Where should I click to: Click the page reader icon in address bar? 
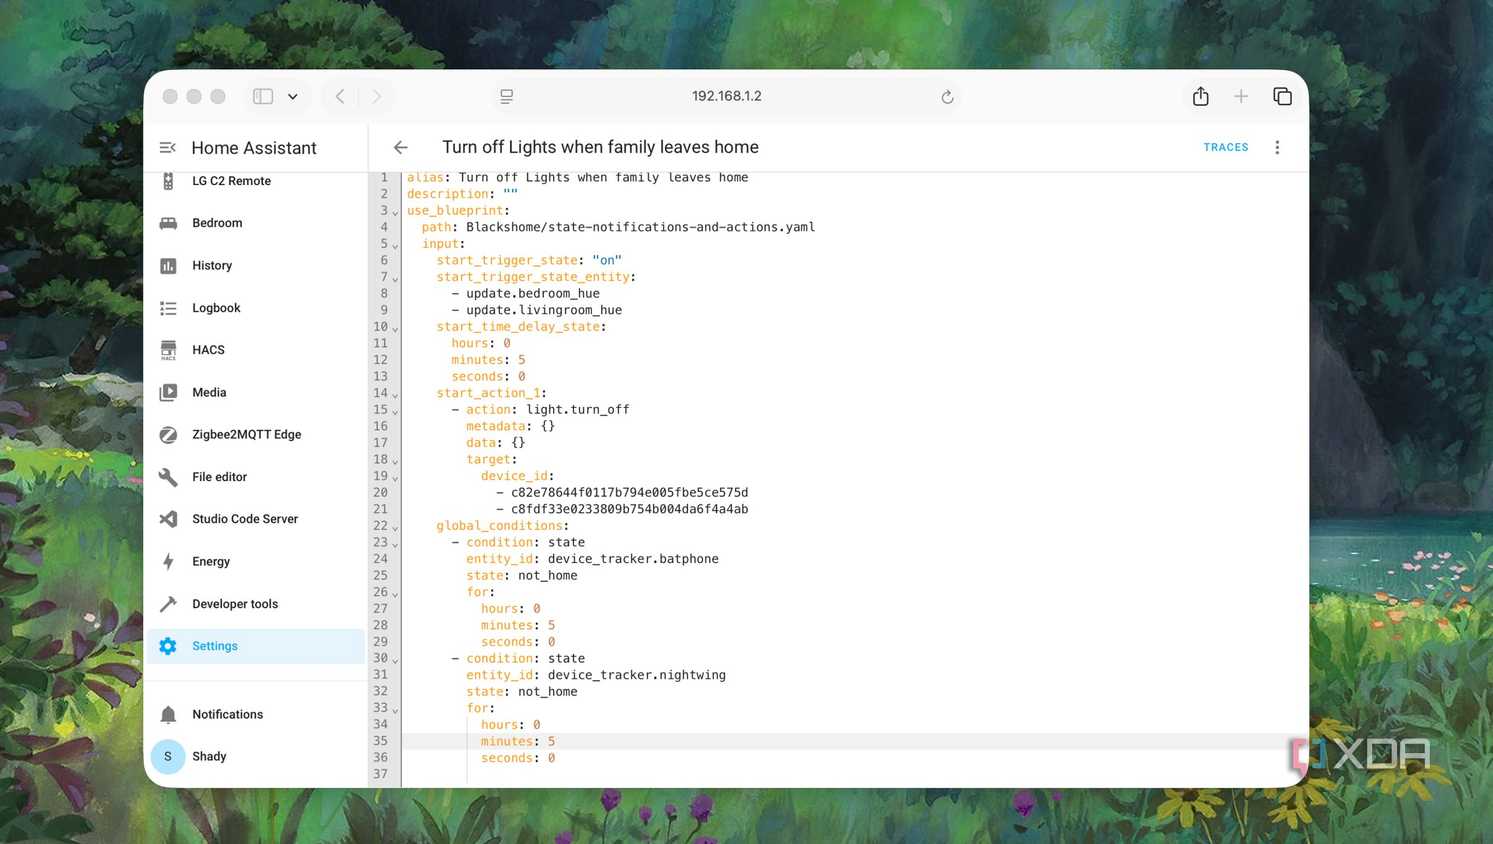click(507, 96)
